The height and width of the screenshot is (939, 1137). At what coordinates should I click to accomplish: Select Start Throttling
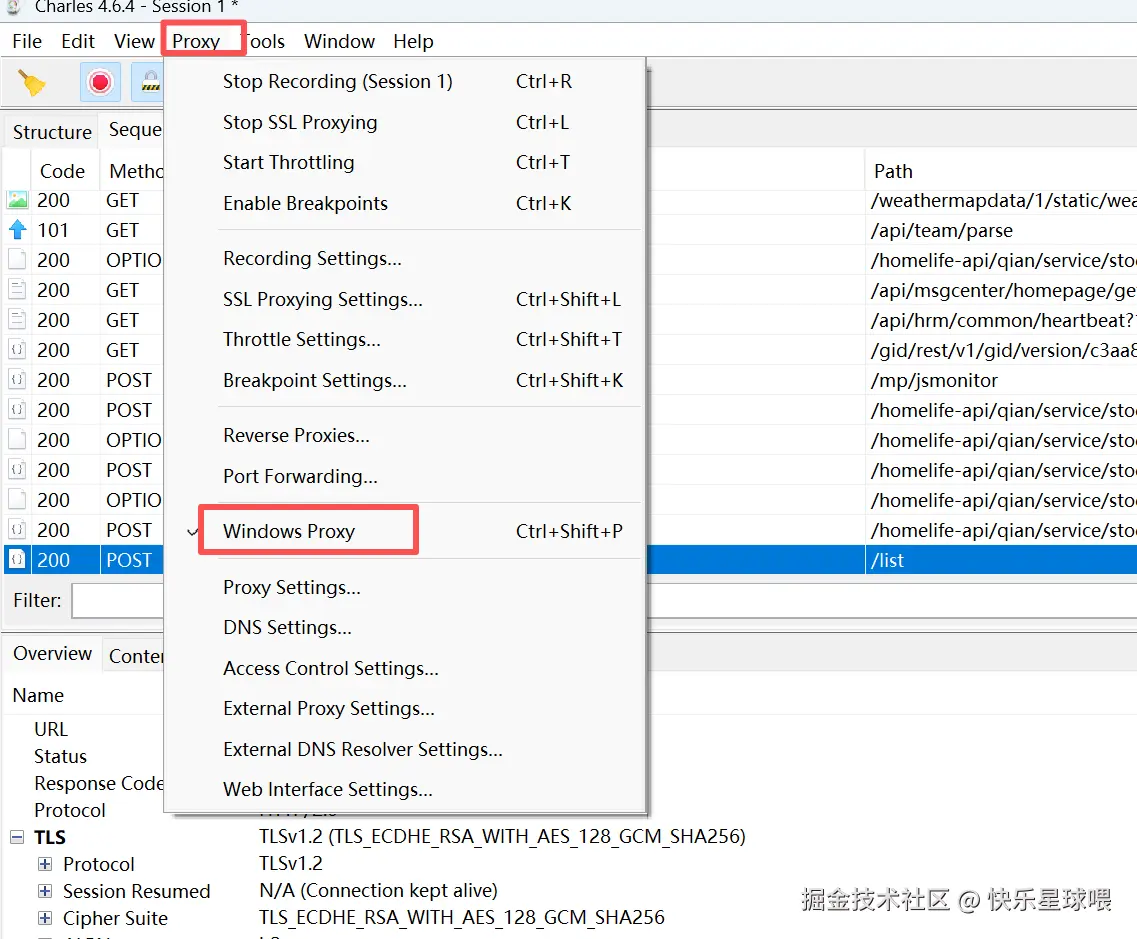[x=406, y=162]
